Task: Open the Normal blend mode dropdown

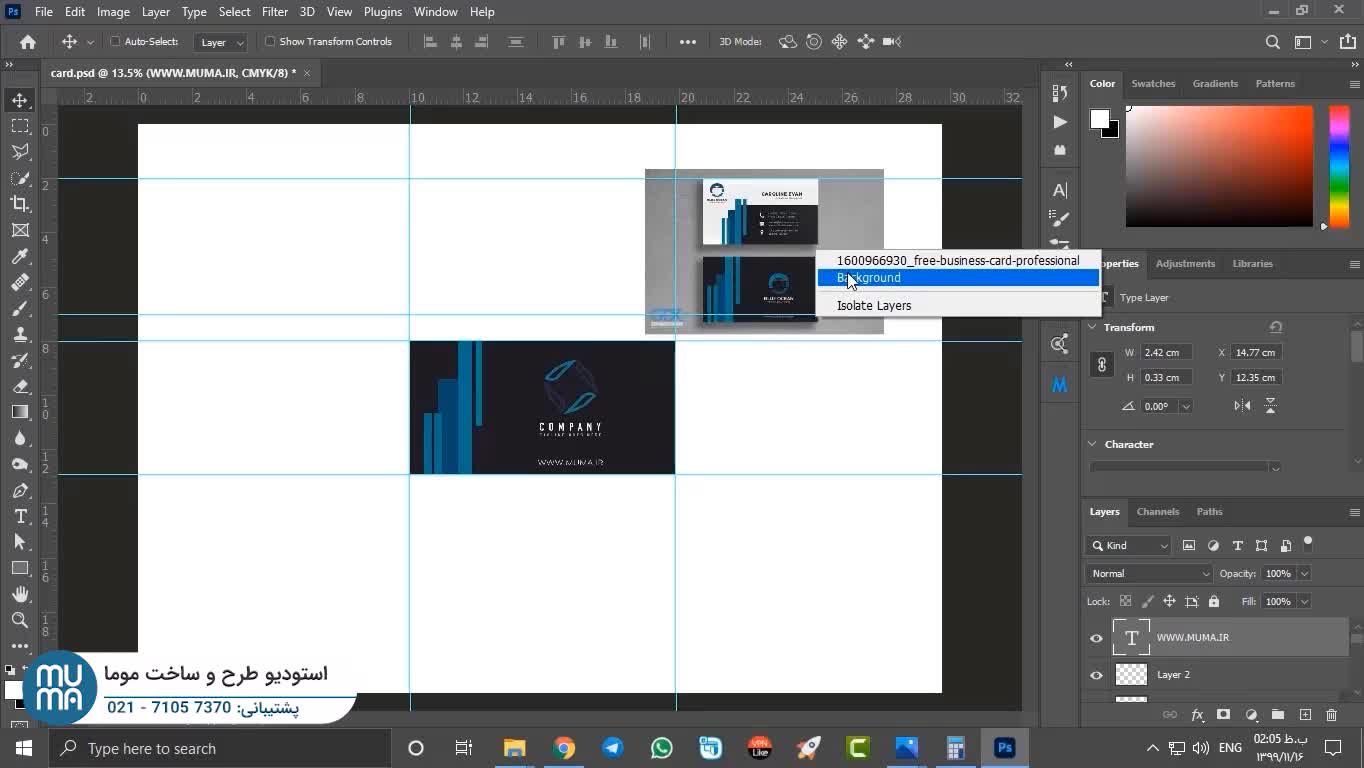Action: pyautogui.click(x=1148, y=574)
